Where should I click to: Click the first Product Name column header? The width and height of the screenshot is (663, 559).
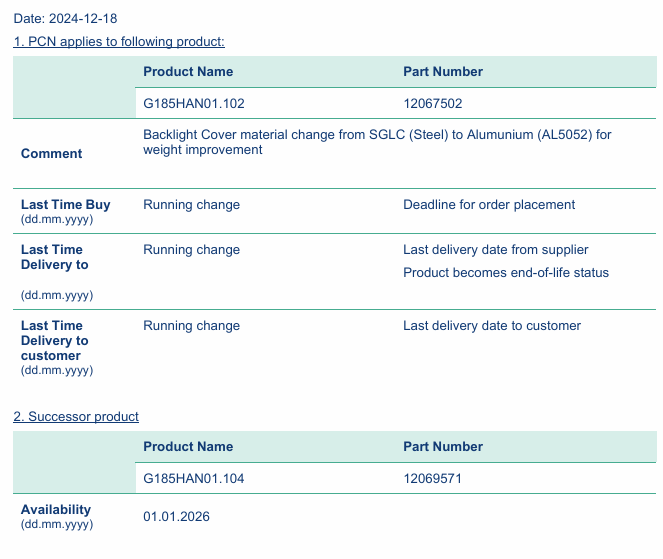(188, 71)
